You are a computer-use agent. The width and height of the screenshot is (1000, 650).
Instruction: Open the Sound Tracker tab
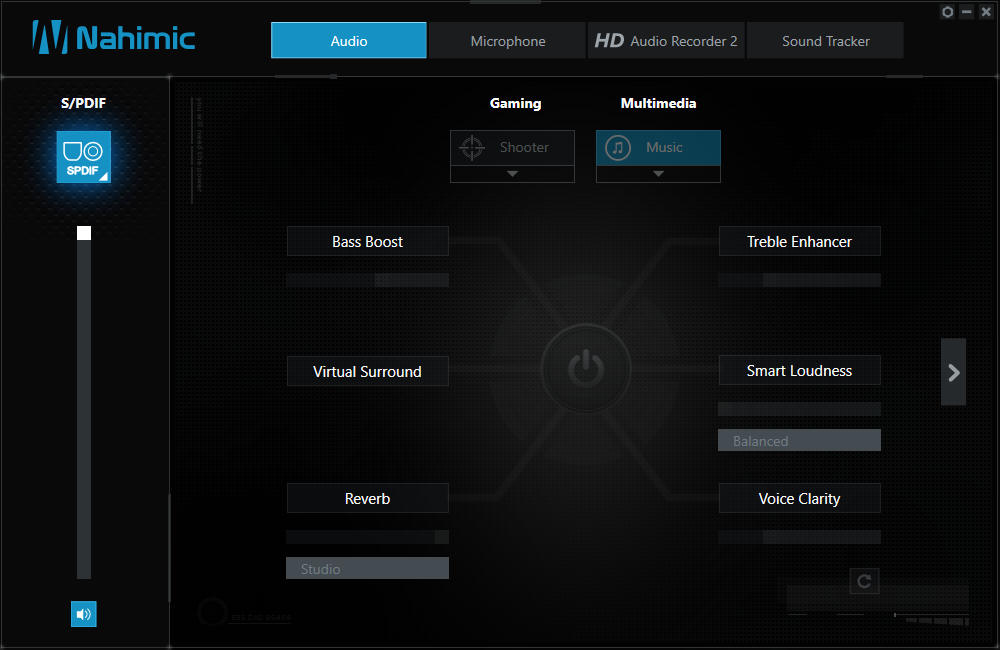[825, 41]
